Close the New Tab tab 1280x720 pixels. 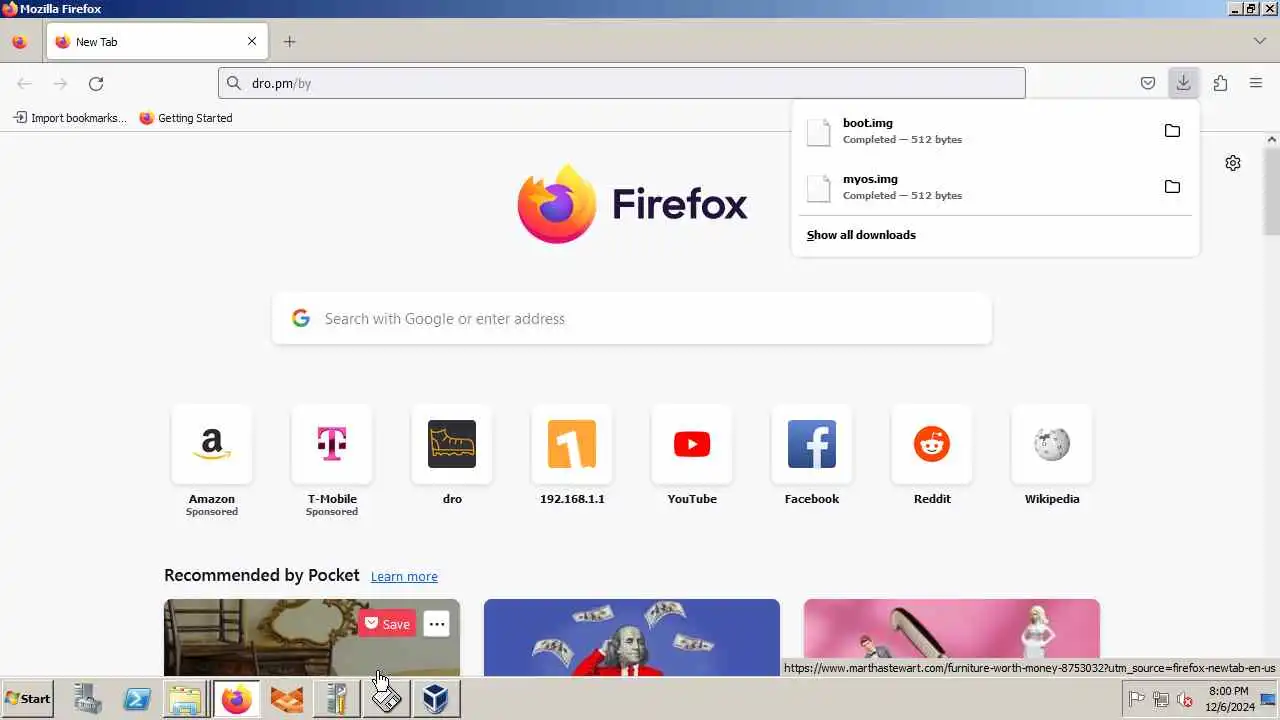point(252,42)
